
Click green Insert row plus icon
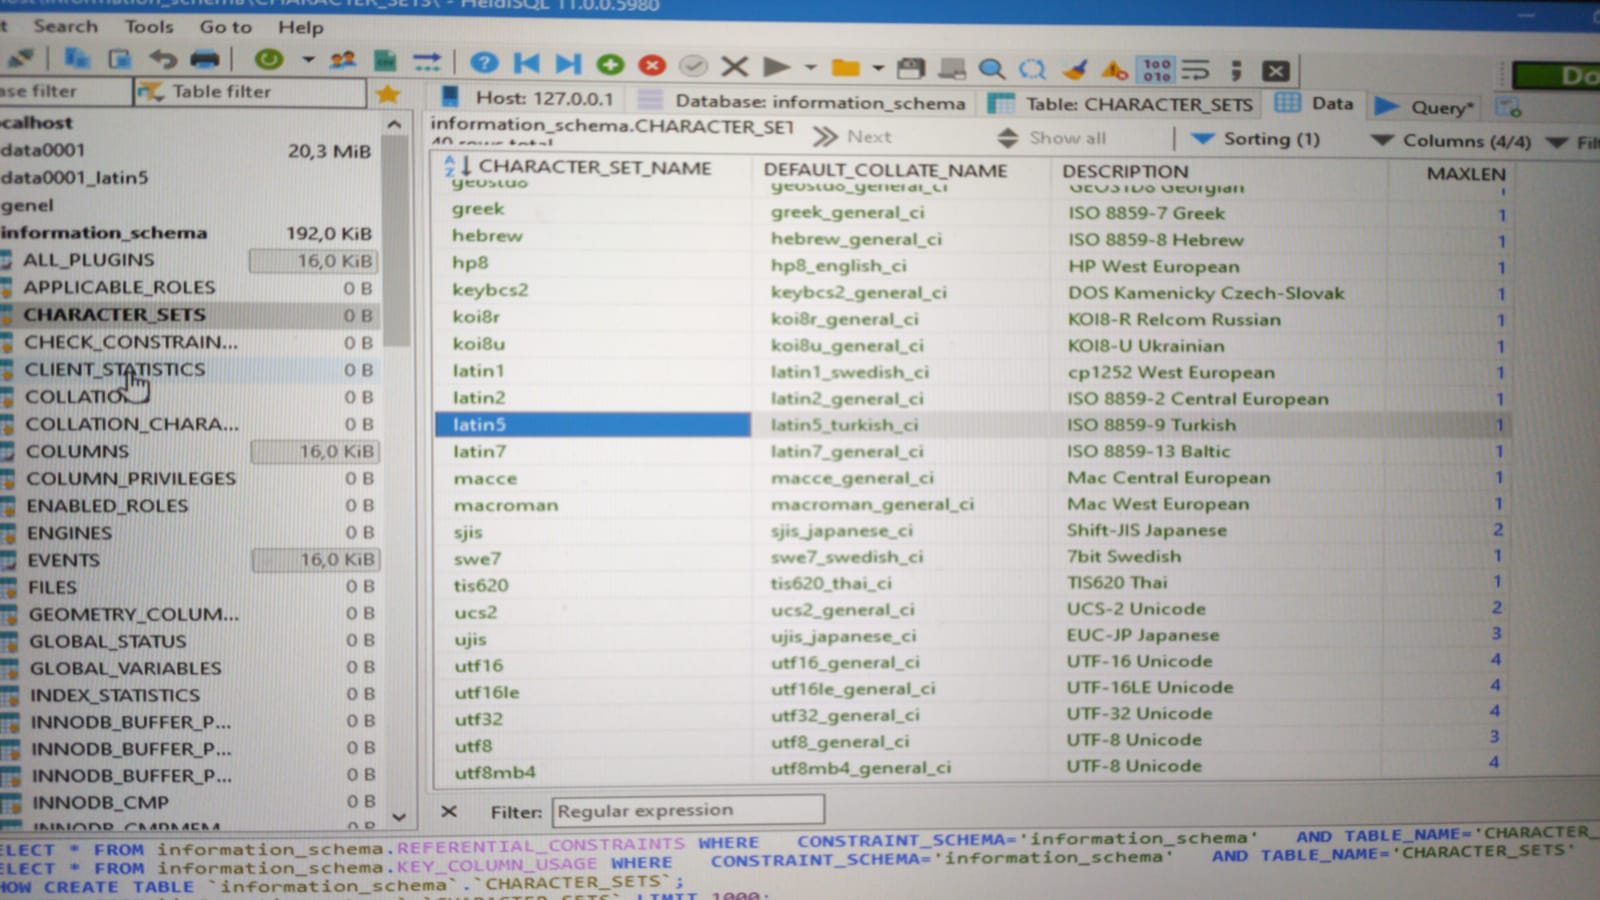[610, 65]
